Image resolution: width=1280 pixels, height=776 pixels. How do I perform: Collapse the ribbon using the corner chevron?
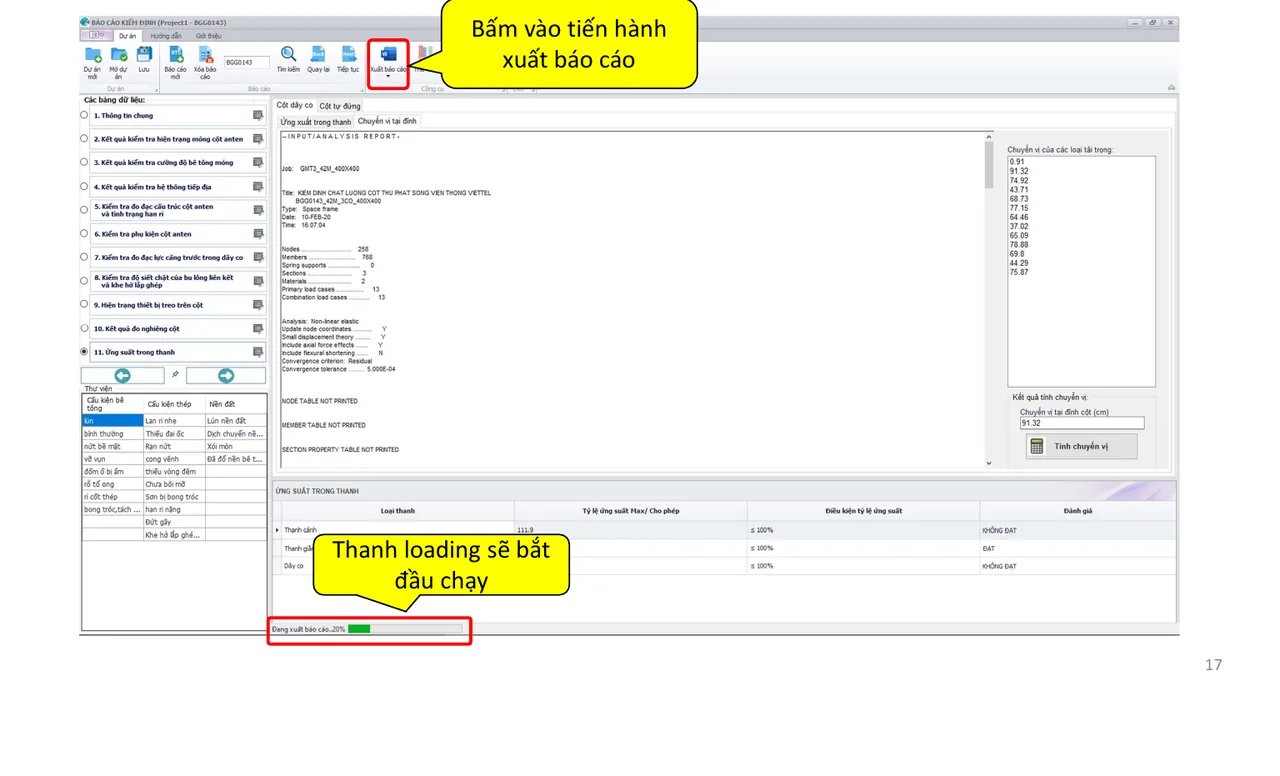(1171, 88)
